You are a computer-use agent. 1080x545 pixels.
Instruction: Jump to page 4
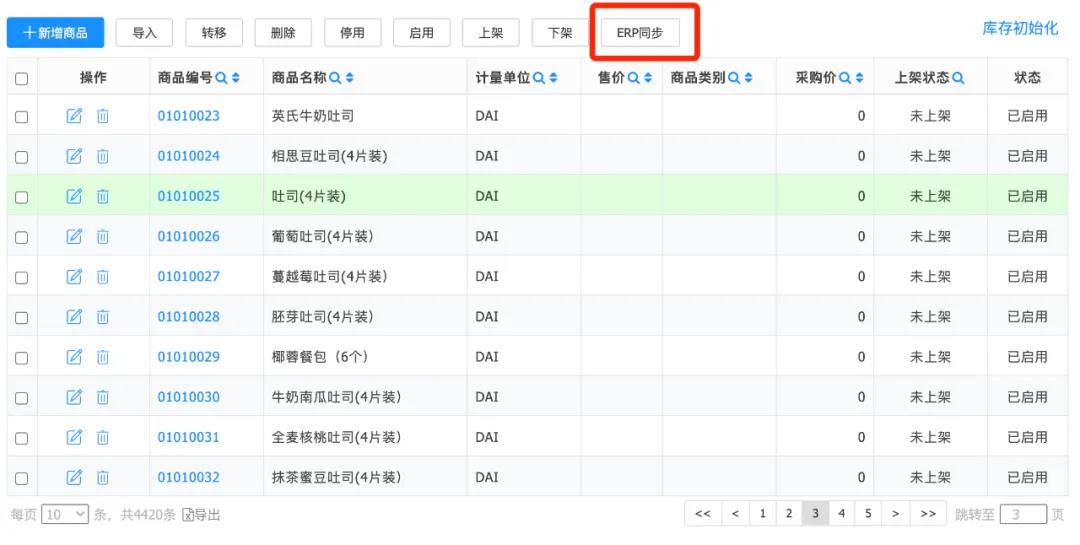842,513
